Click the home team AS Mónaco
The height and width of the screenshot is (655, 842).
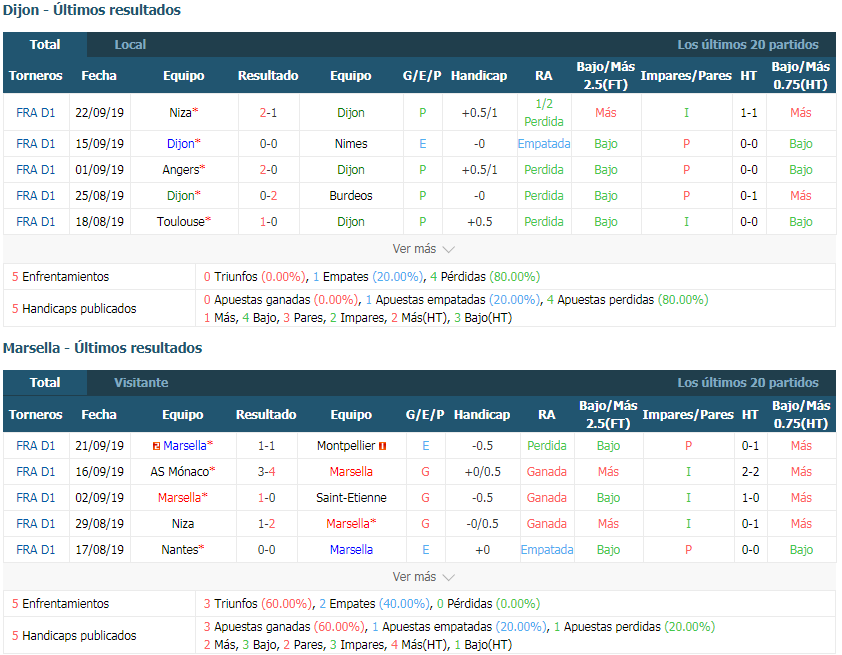pyautogui.click(x=179, y=472)
